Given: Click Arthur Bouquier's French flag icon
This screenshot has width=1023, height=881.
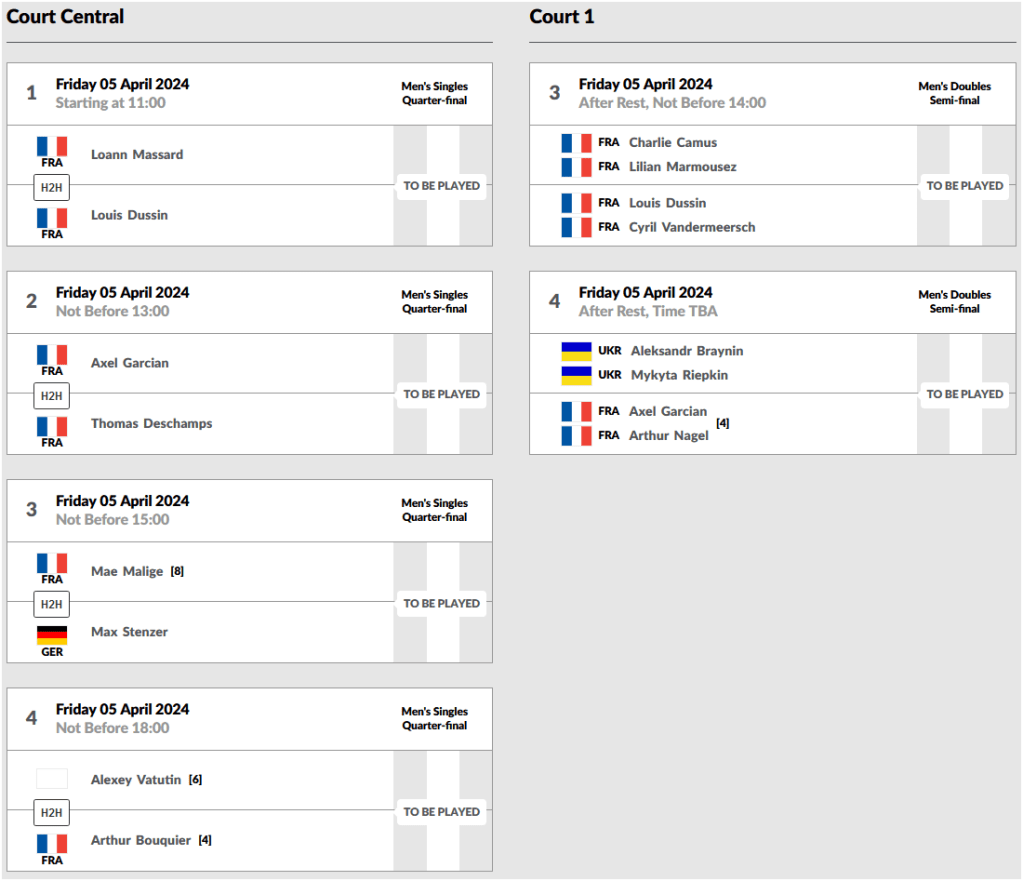Looking at the screenshot, I should pyautogui.click(x=52, y=843).
